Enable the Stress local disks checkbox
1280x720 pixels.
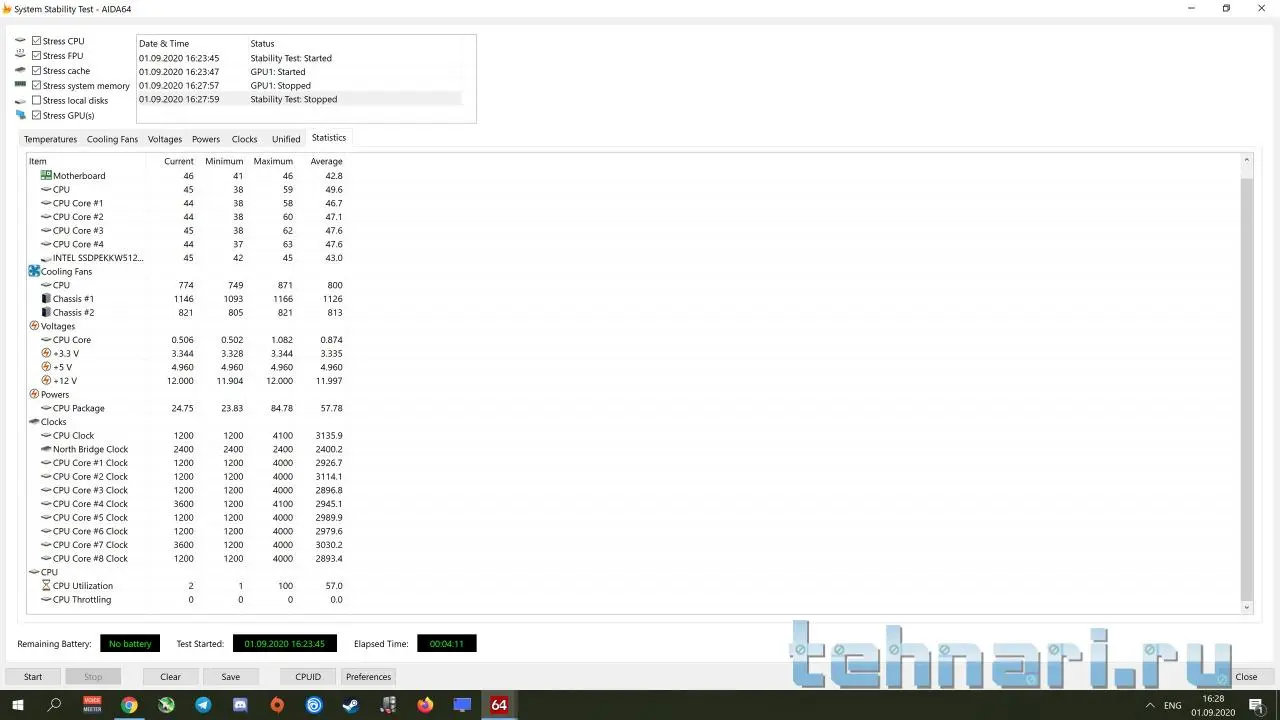click(37, 101)
